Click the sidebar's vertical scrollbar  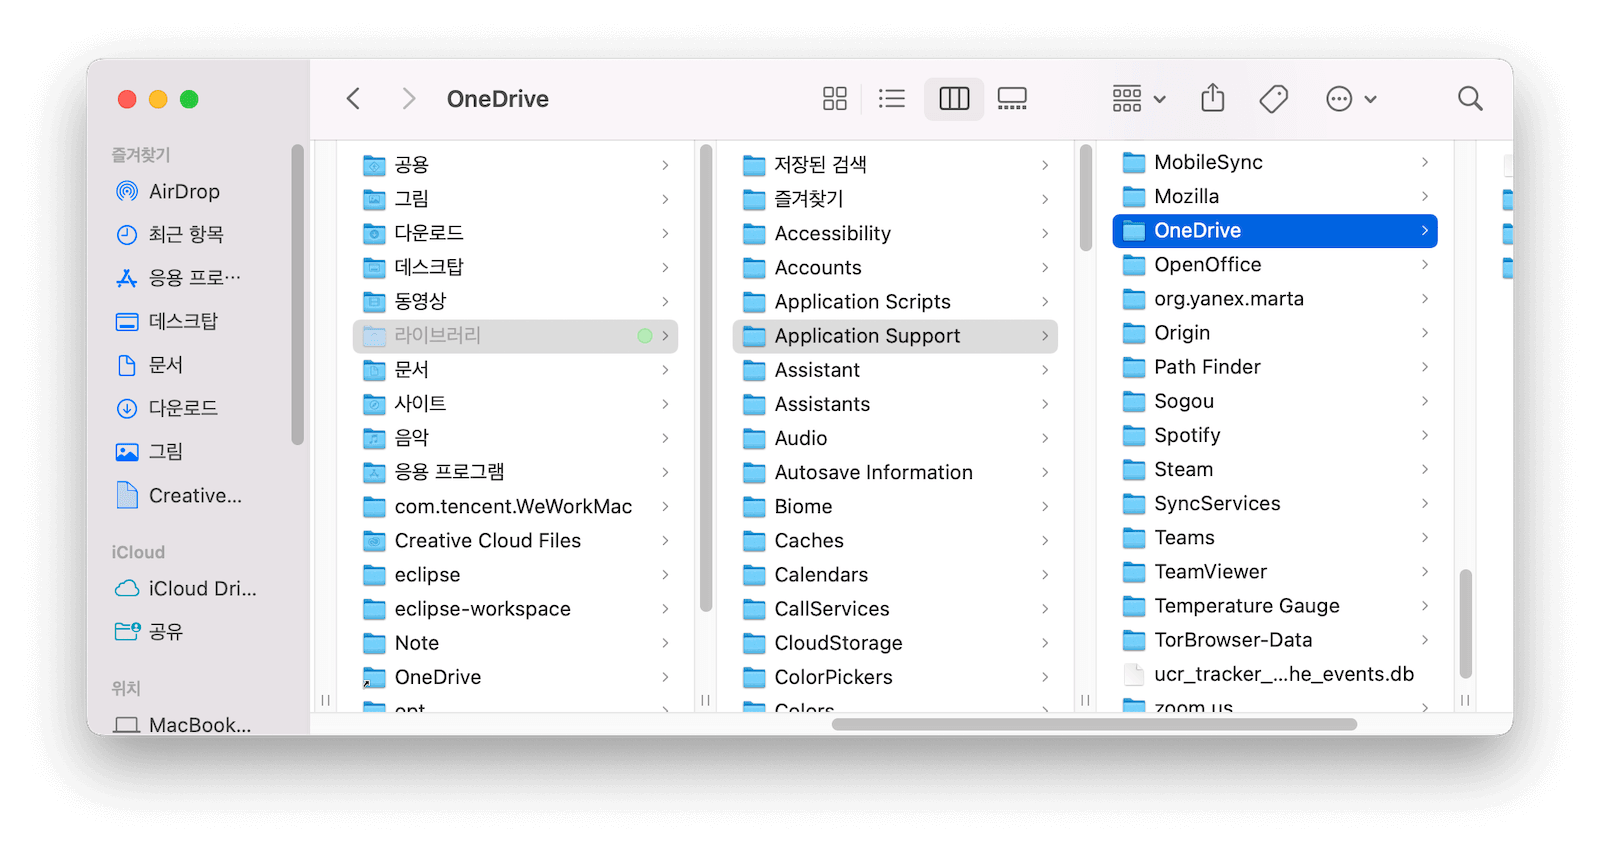click(297, 294)
